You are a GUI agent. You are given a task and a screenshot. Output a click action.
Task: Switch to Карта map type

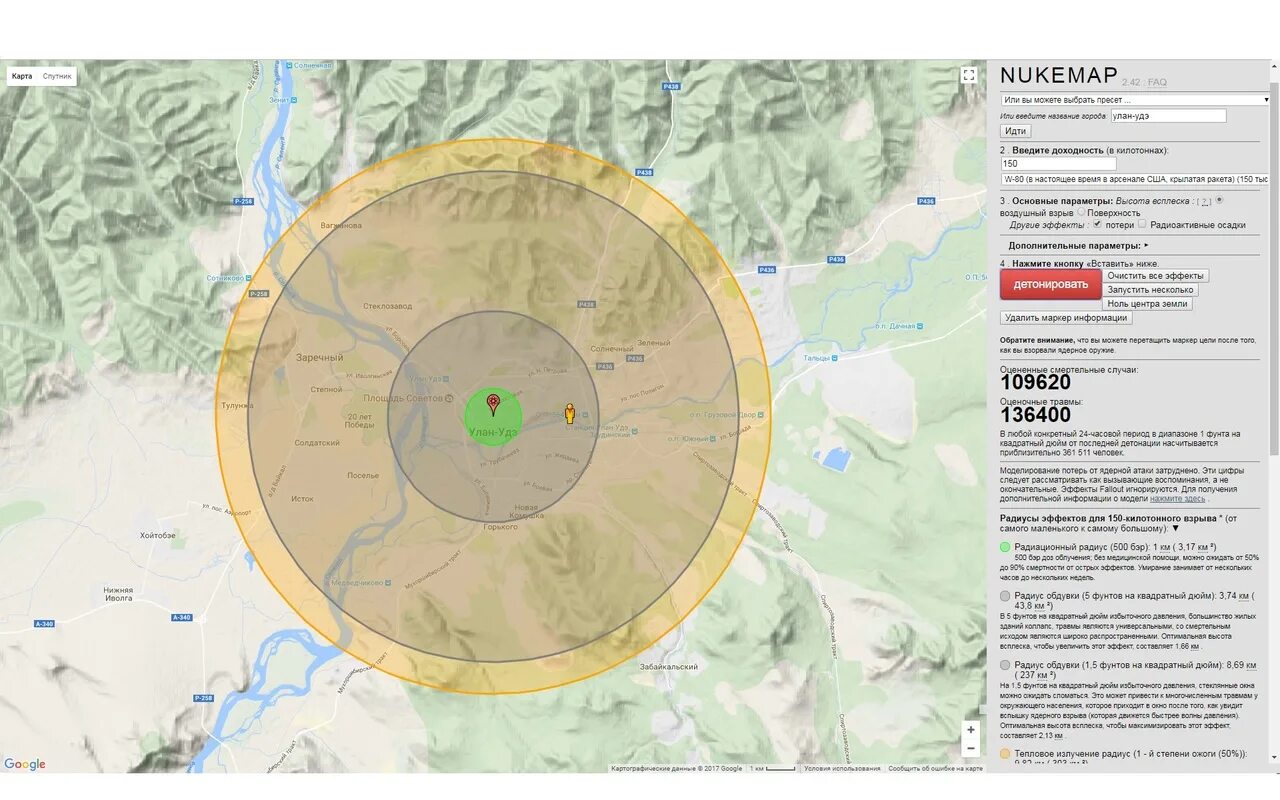click(x=21, y=76)
